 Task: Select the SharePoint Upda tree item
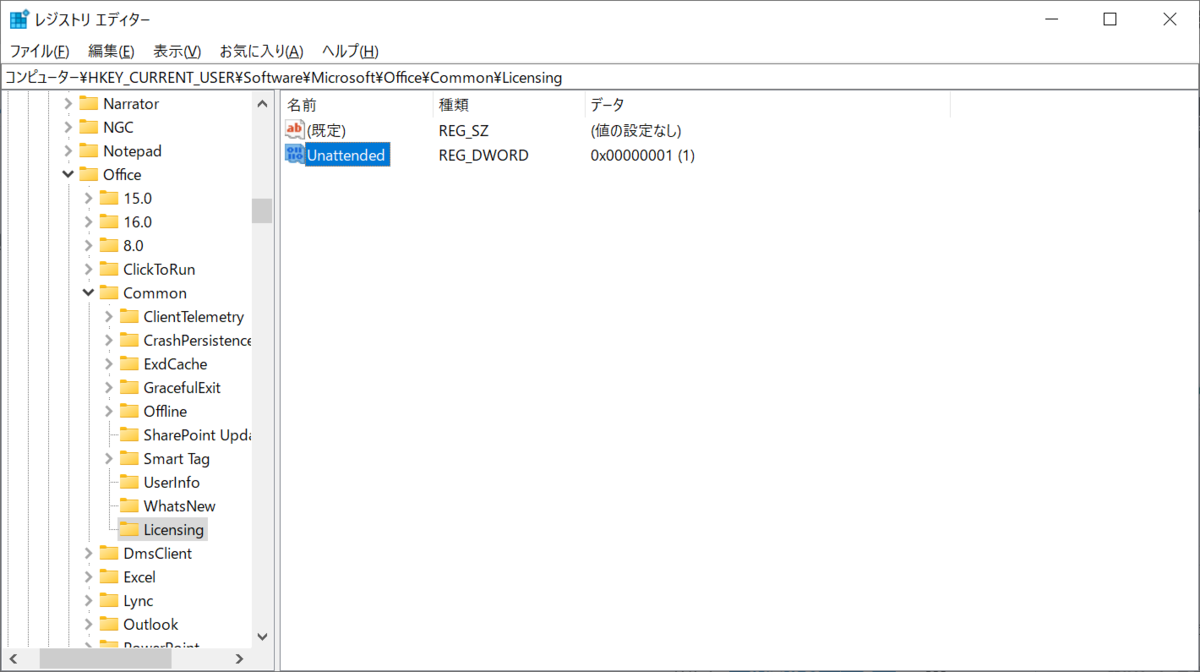click(198, 435)
